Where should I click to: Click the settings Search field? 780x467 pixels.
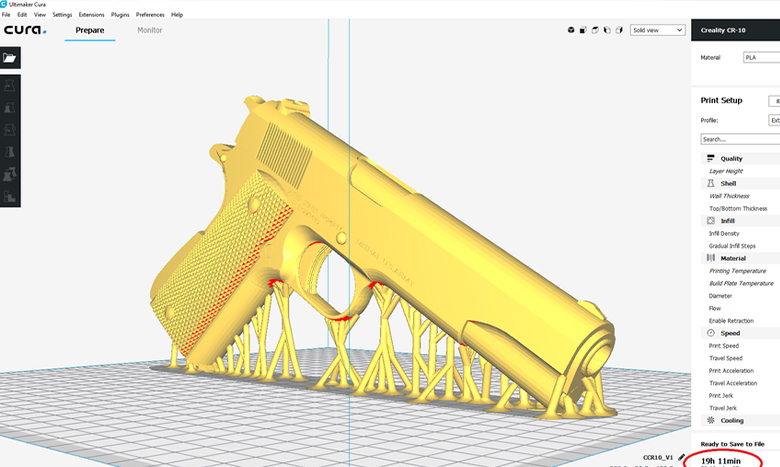tap(740, 139)
